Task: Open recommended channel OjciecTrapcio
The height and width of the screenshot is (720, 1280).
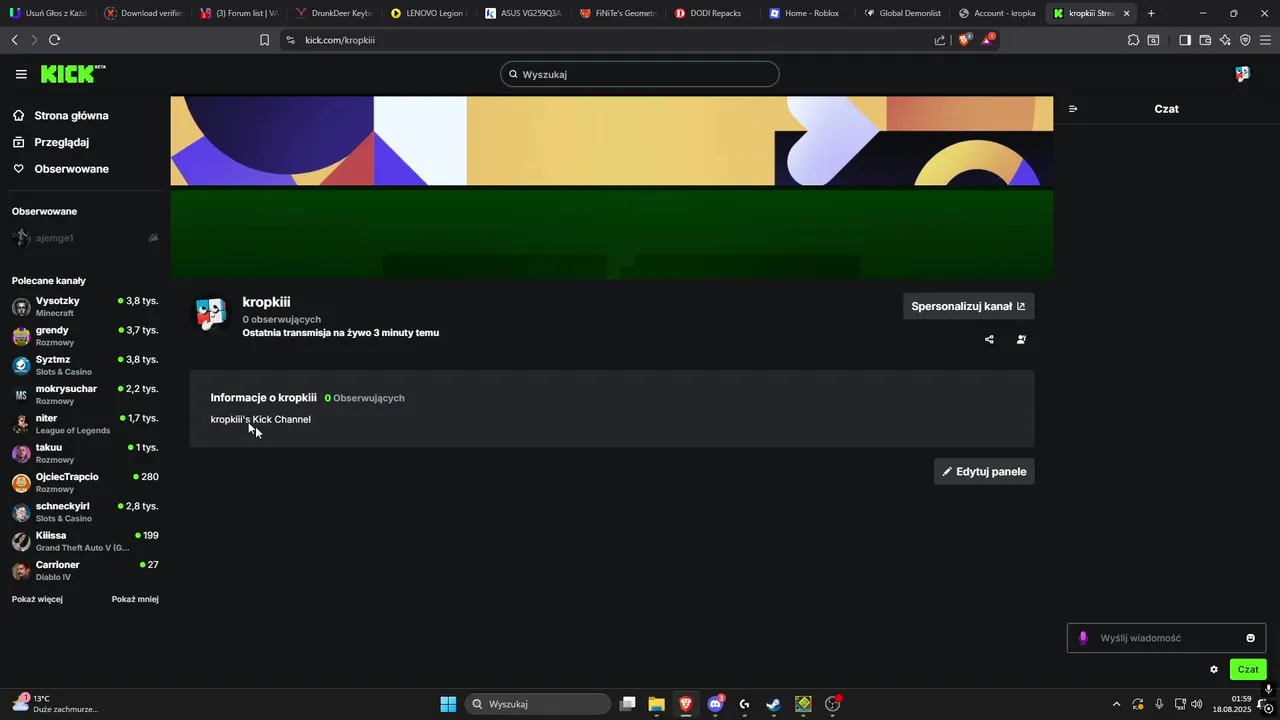Action: click(85, 483)
